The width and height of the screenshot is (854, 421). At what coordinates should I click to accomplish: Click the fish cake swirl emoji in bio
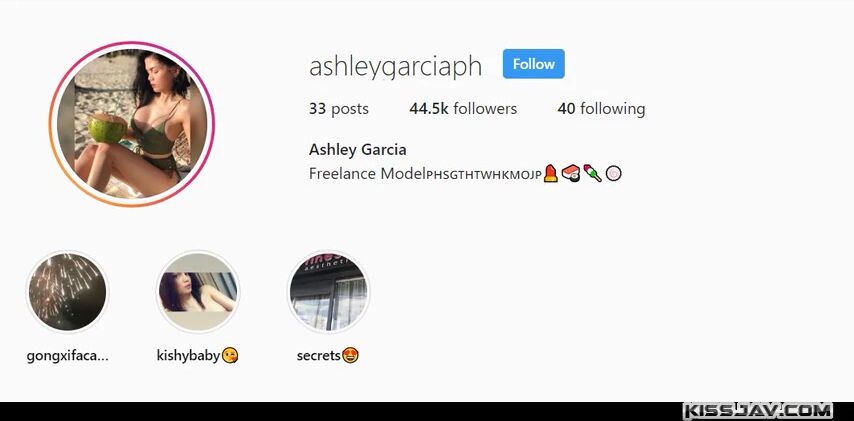pos(613,174)
